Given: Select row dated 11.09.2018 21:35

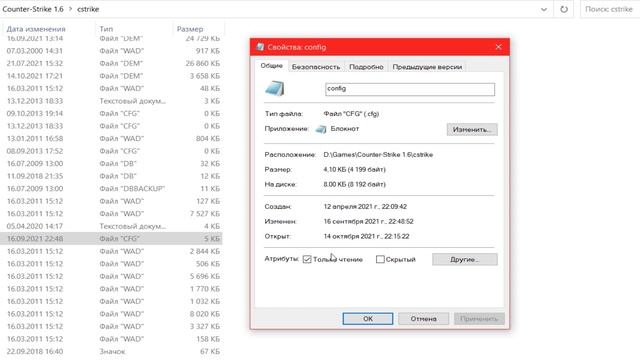Looking at the screenshot, I should pos(111,176).
